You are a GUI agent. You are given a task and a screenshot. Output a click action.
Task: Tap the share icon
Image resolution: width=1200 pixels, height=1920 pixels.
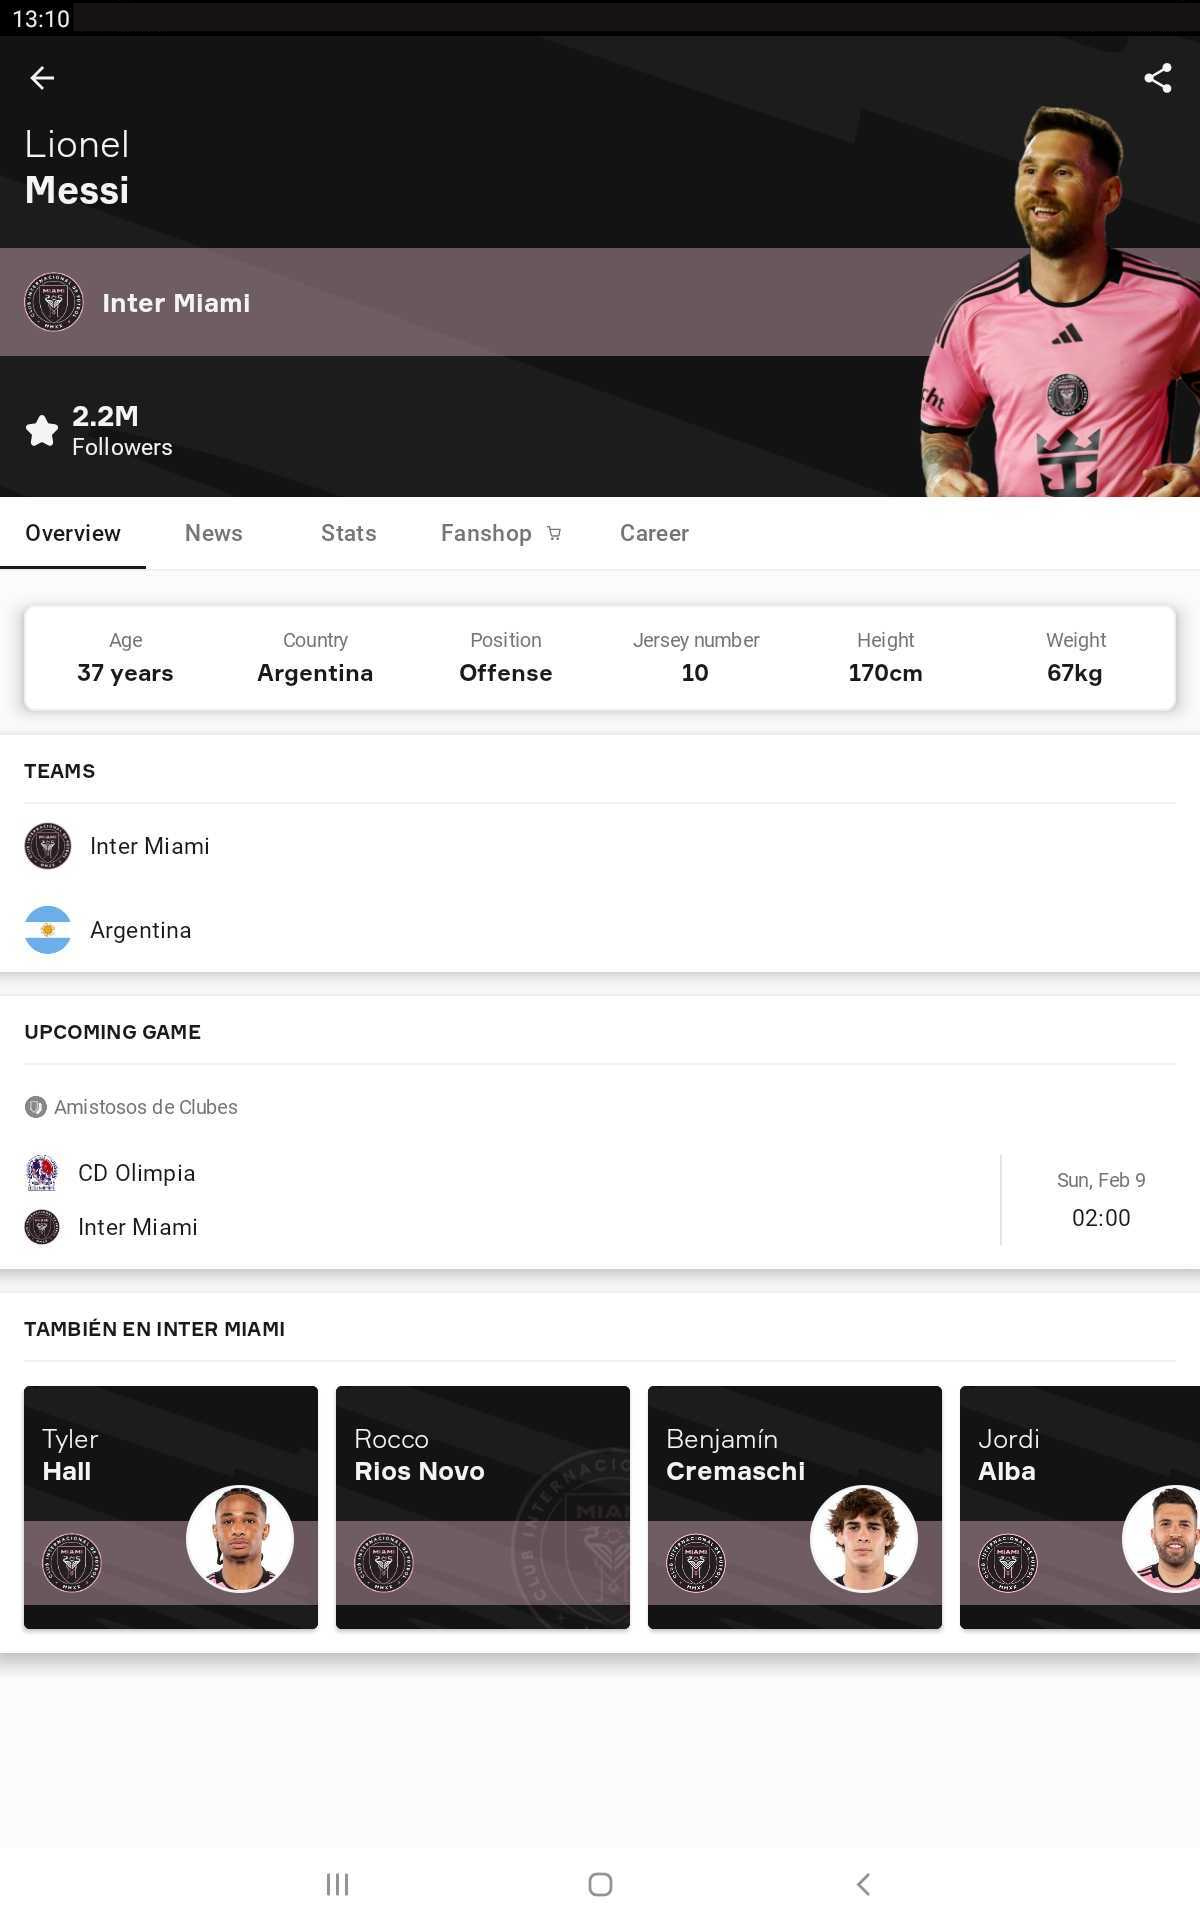(x=1158, y=78)
